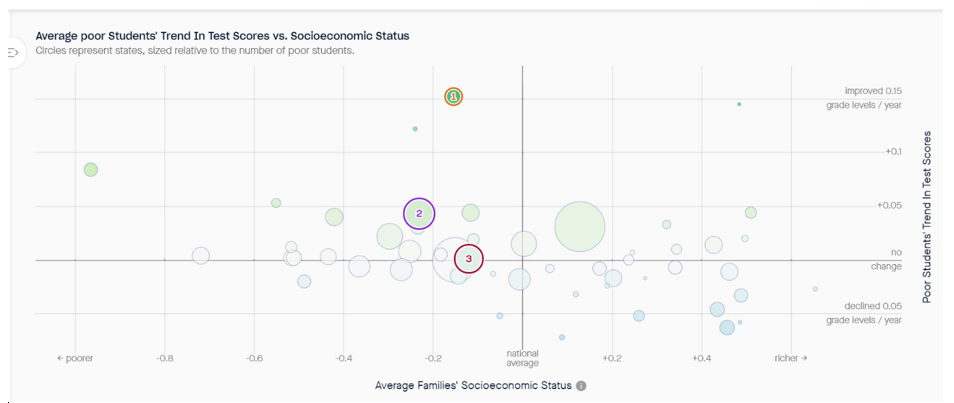Click the largest green state bubble
954x403 pixels.
pyautogui.click(x=580, y=227)
